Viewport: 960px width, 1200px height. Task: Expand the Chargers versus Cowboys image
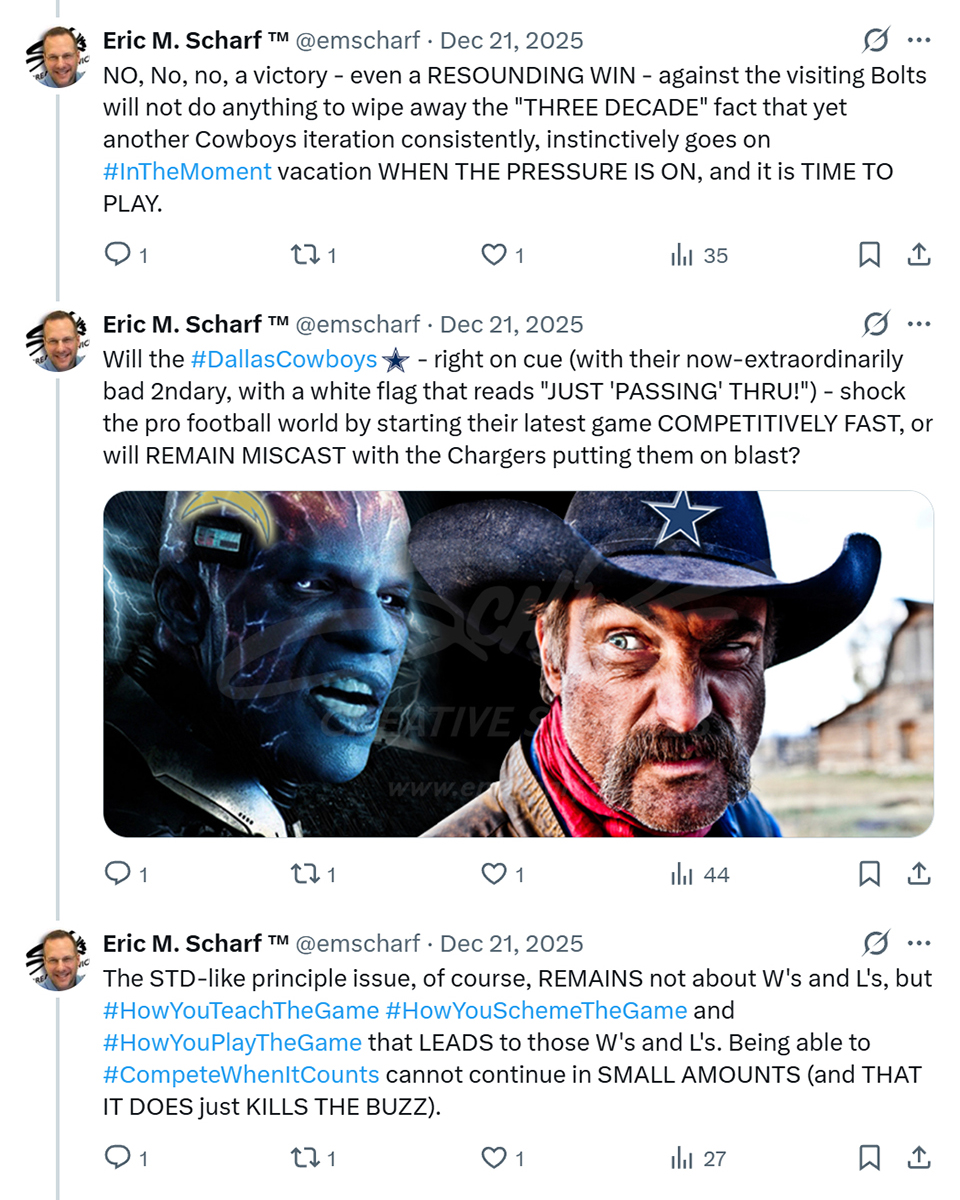tap(518, 663)
